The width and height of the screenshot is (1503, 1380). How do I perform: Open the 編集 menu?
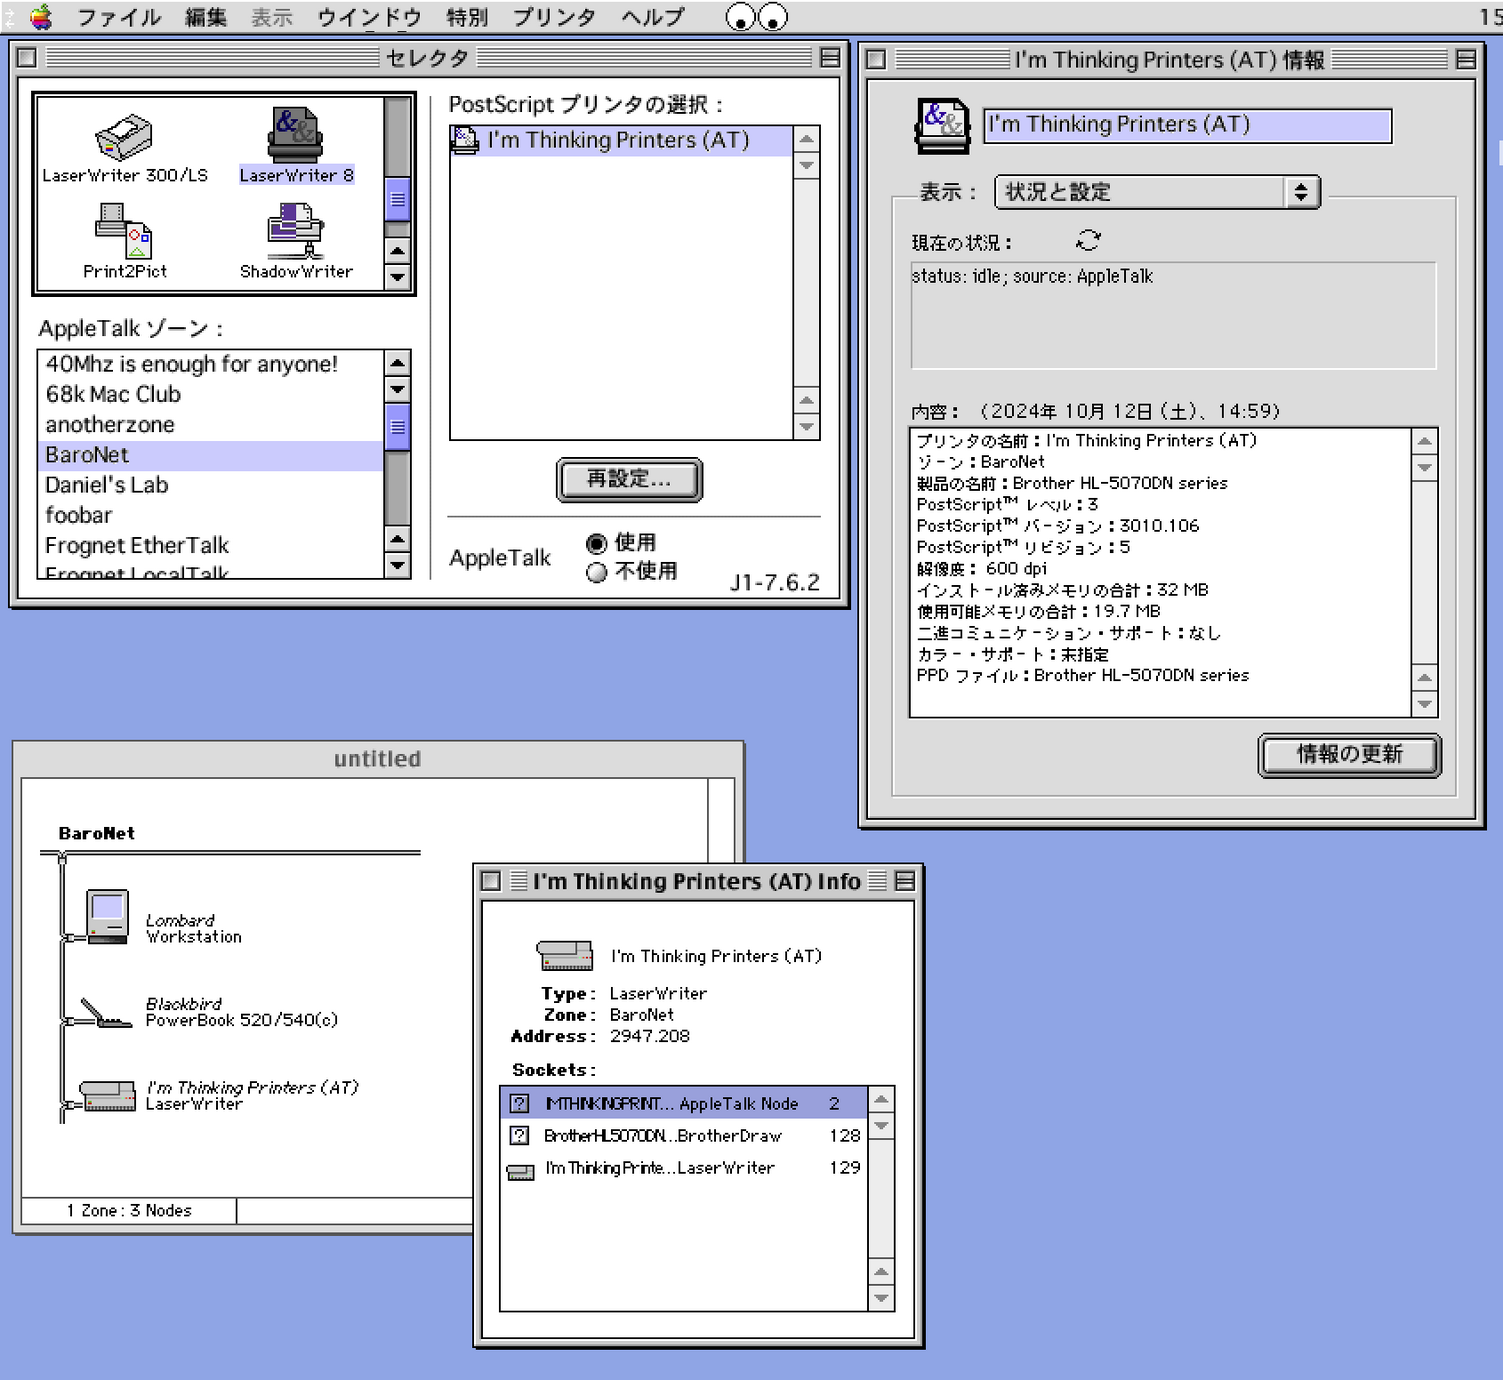(206, 17)
